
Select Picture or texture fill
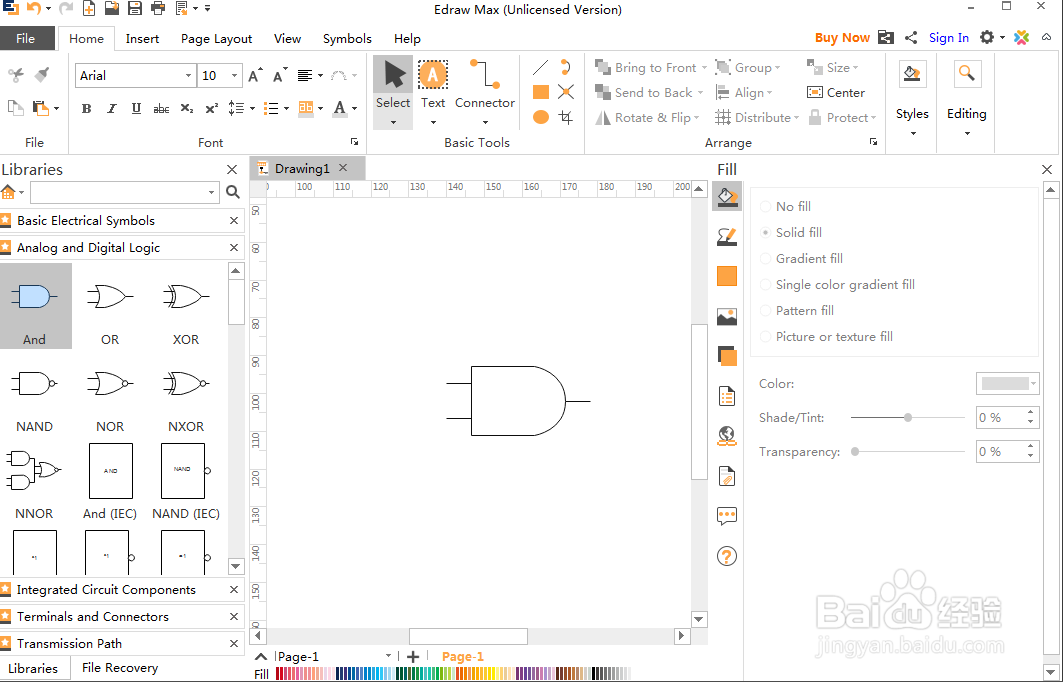[826, 336]
